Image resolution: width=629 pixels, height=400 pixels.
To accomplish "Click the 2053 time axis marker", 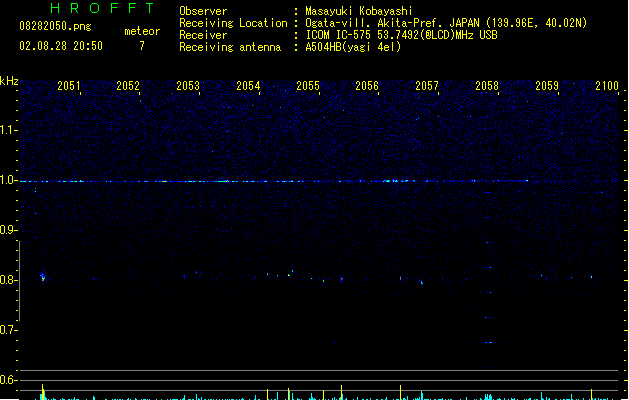I will tap(188, 86).
